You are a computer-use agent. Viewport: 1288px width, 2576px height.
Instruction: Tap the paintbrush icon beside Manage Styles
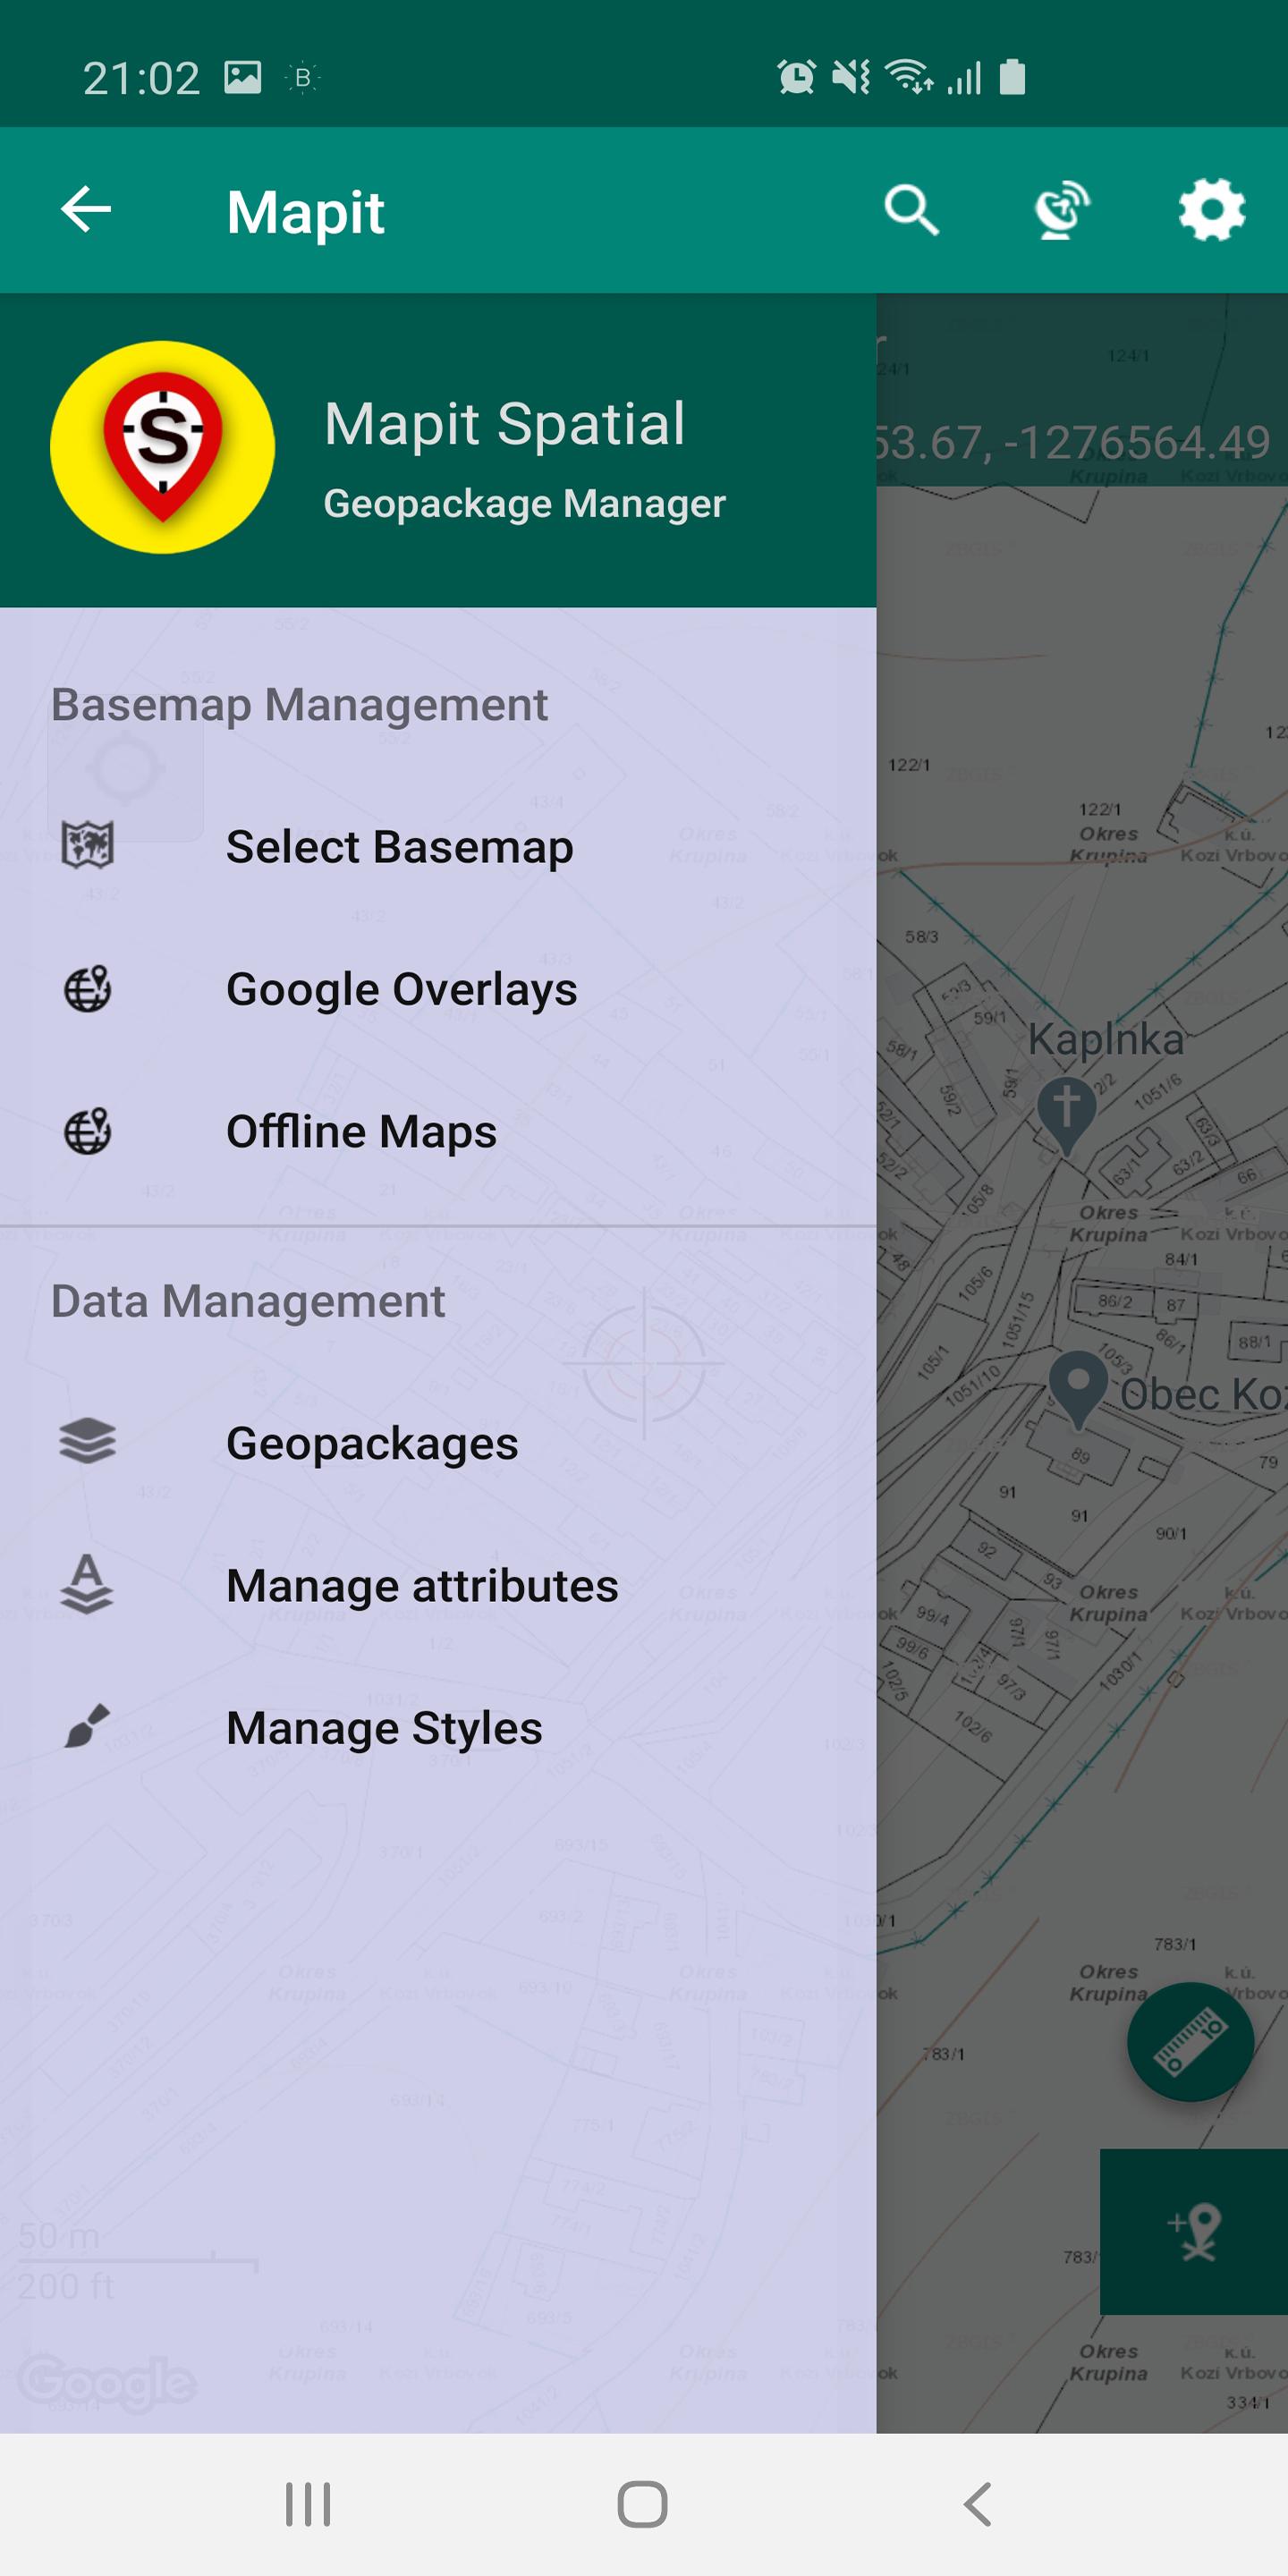pos(88,1727)
